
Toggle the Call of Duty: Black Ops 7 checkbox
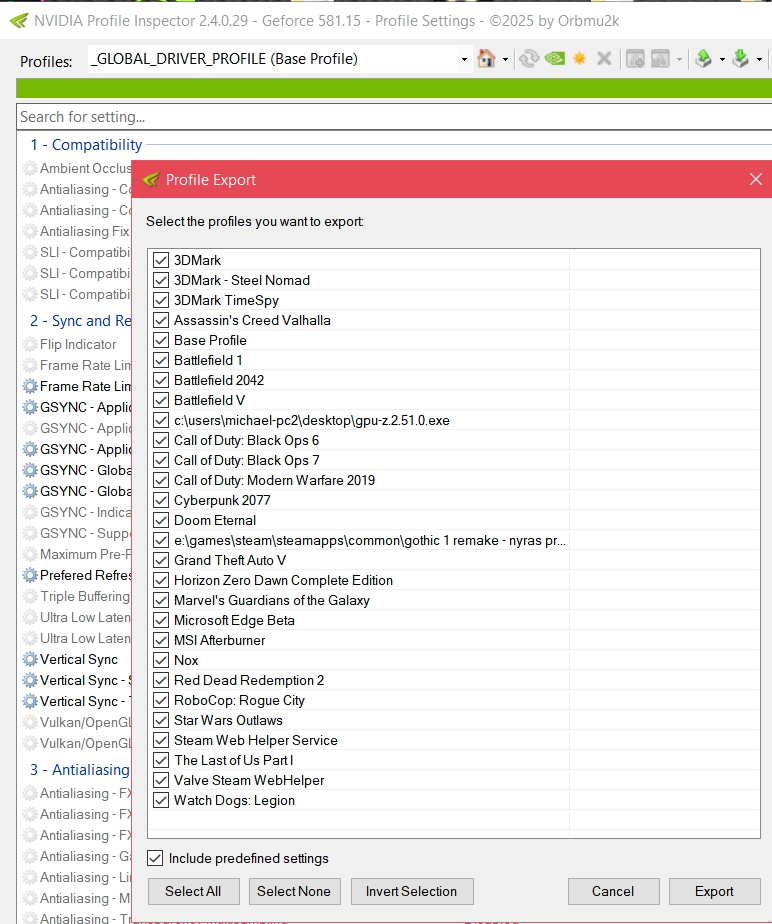point(161,460)
